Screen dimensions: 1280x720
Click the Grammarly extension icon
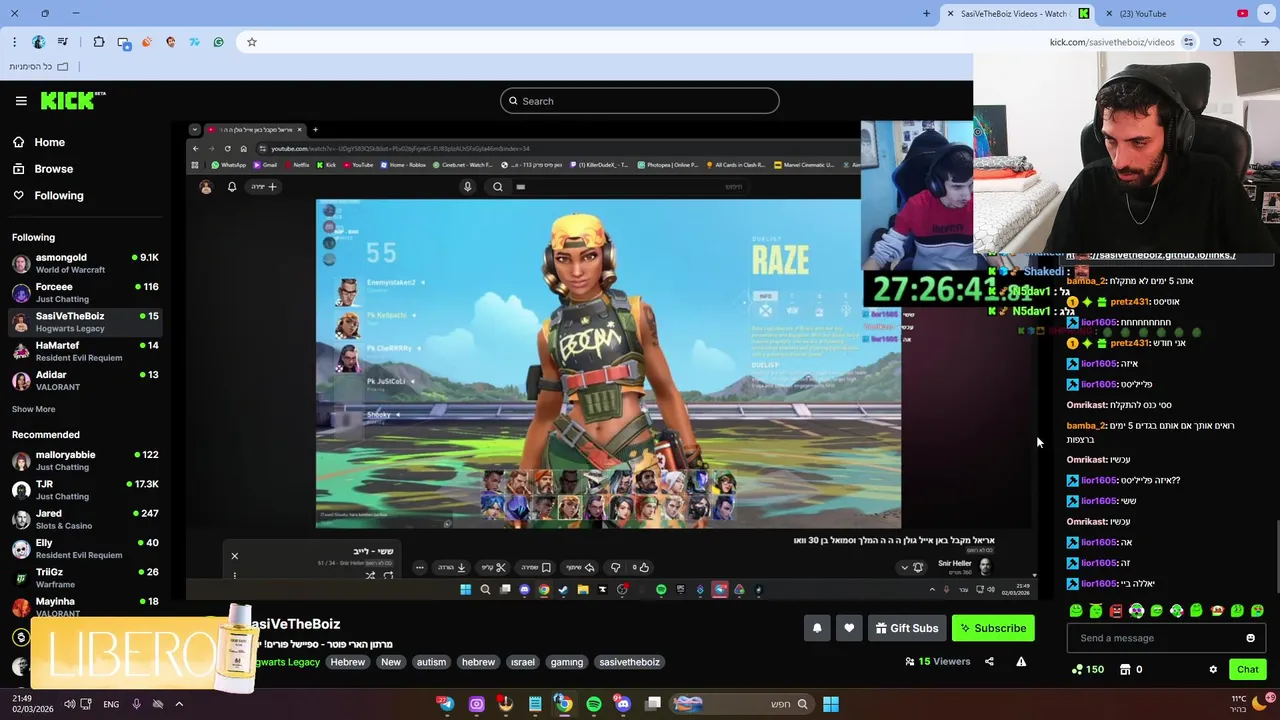[218, 42]
